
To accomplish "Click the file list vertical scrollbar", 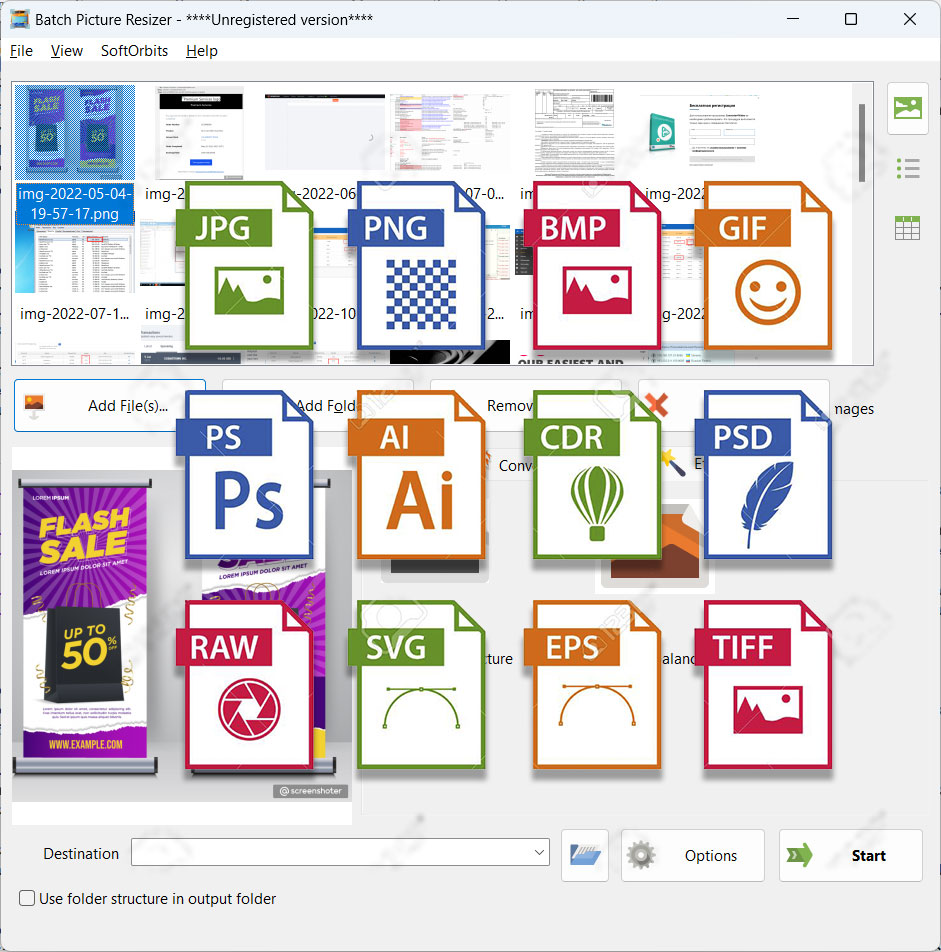I will (862, 143).
